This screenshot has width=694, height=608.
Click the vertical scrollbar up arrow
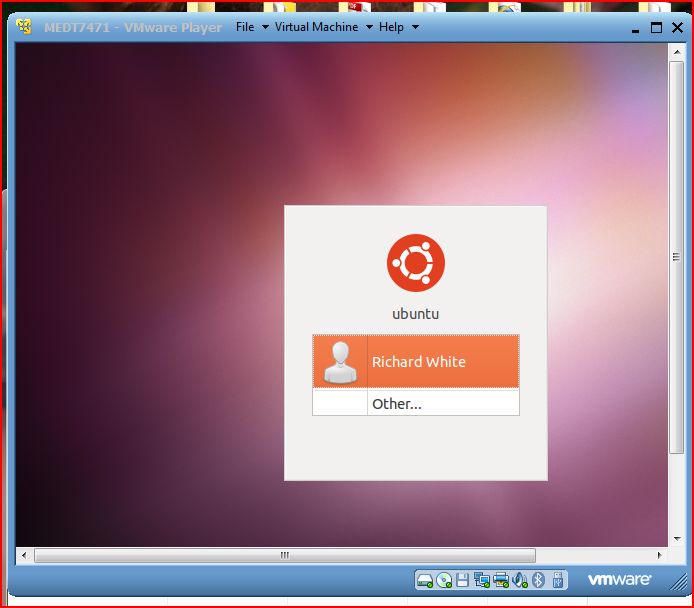click(x=677, y=52)
